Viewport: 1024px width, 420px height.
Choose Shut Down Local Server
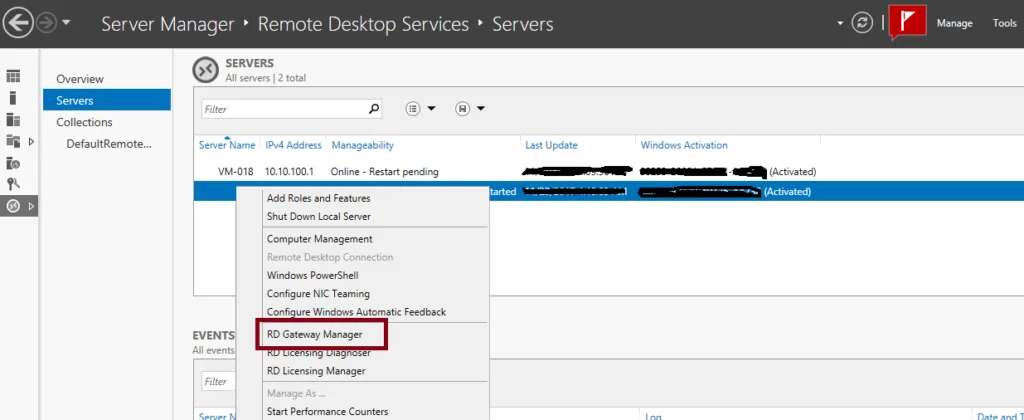pos(319,216)
